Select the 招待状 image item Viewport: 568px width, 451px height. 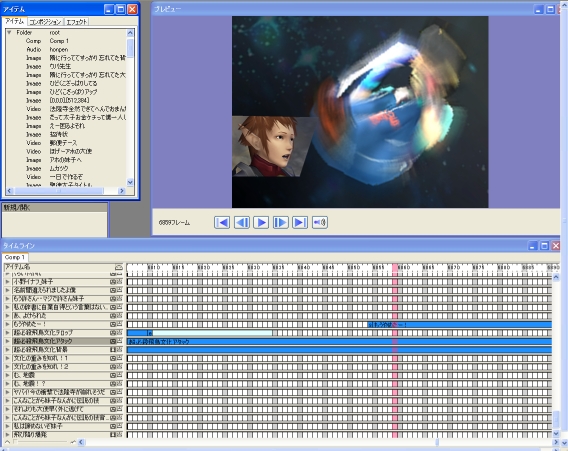tap(59, 134)
